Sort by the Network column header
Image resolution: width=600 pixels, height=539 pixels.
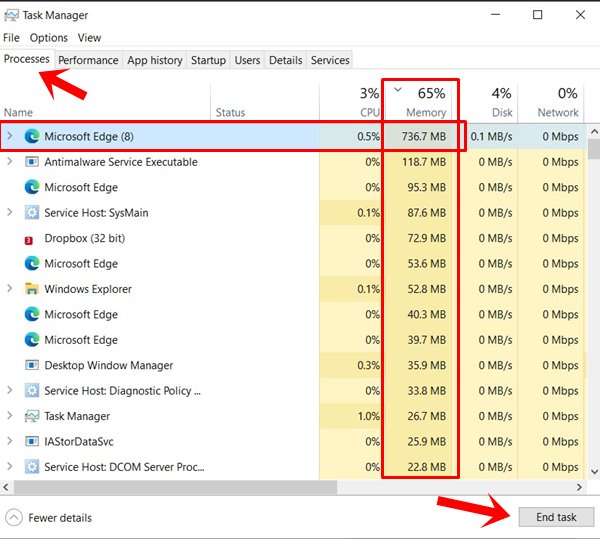tap(551, 103)
